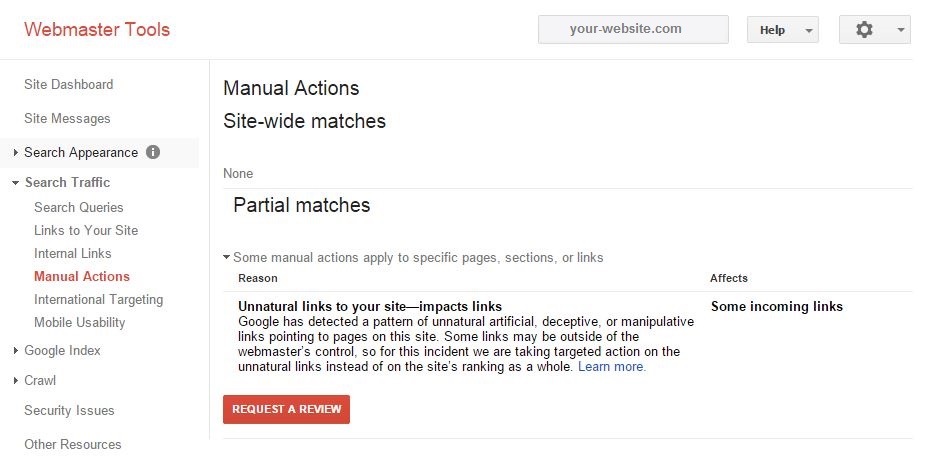The height and width of the screenshot is (476, 935).
Task: Follow the Learn more link
Action: pos(612,367)
